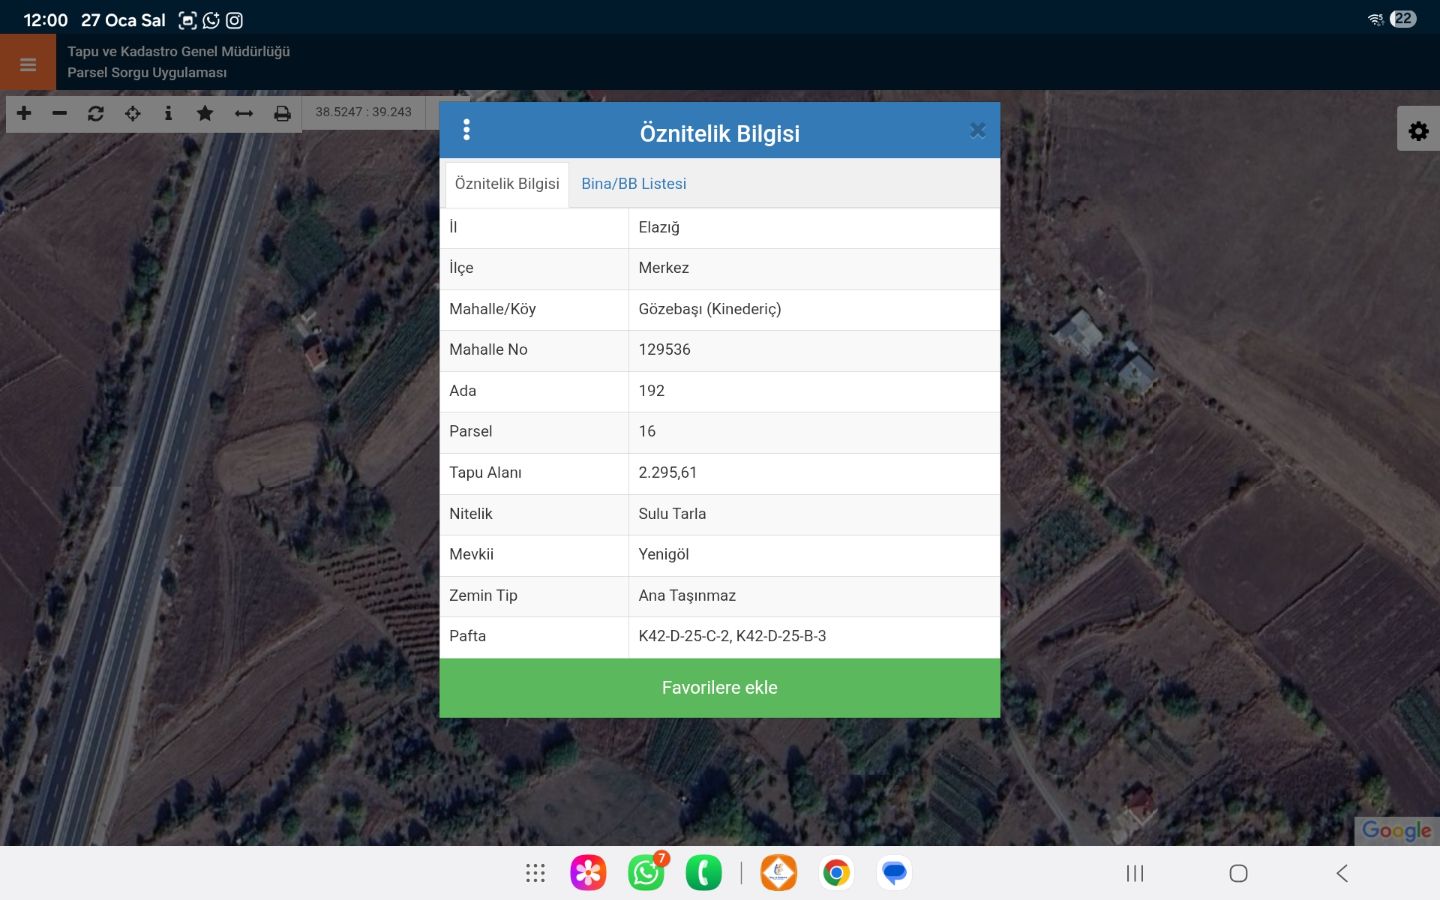Activate the locate crosshair tool
This screenshot has height=900, width=1440.
click(132, 113)
